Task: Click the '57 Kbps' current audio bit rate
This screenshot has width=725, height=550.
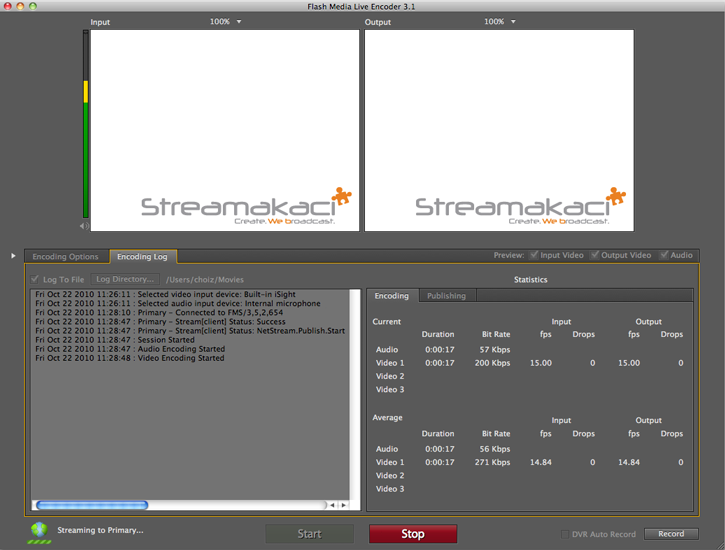Action: click(495, 350)
